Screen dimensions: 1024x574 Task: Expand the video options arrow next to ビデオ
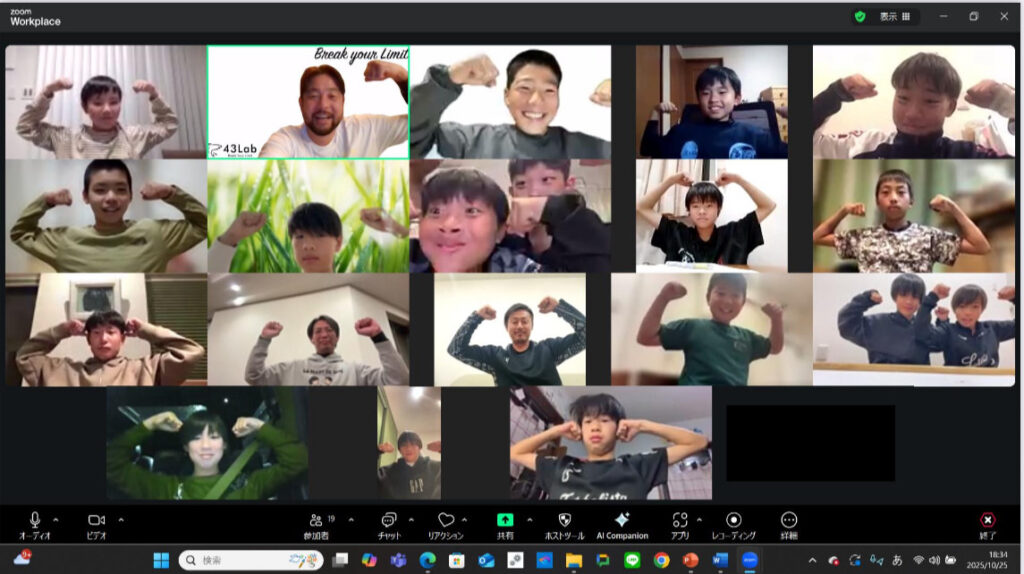(x=121, y=519)
